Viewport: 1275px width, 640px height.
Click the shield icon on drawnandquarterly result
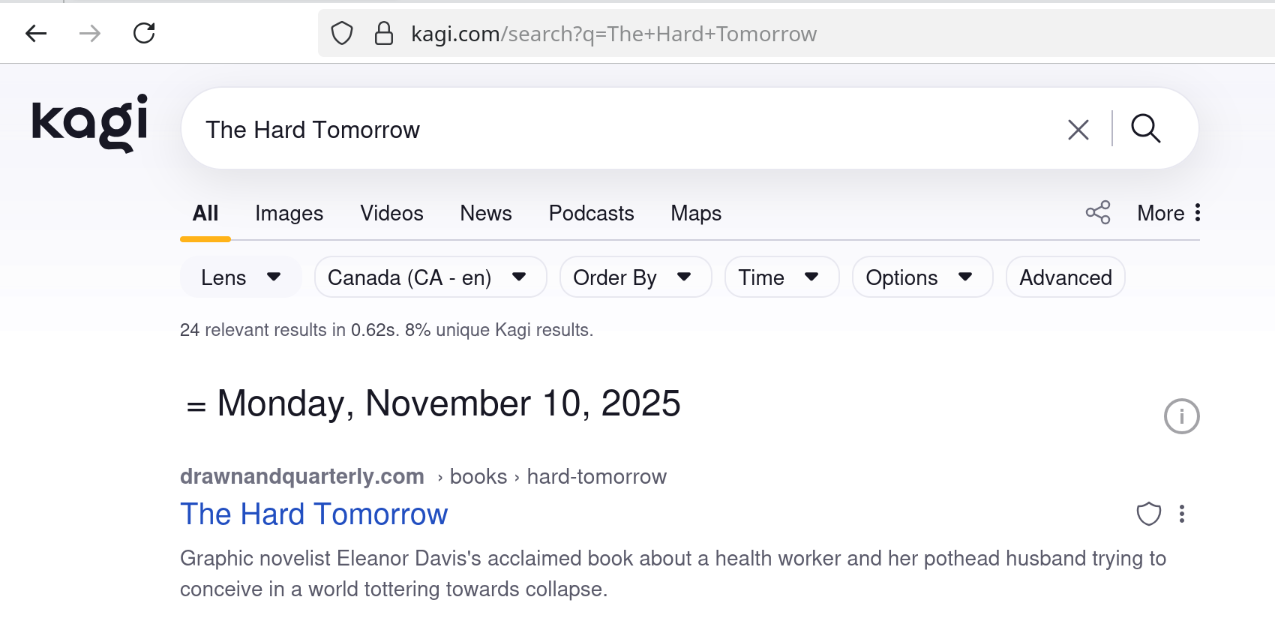tap(1149, 514)
